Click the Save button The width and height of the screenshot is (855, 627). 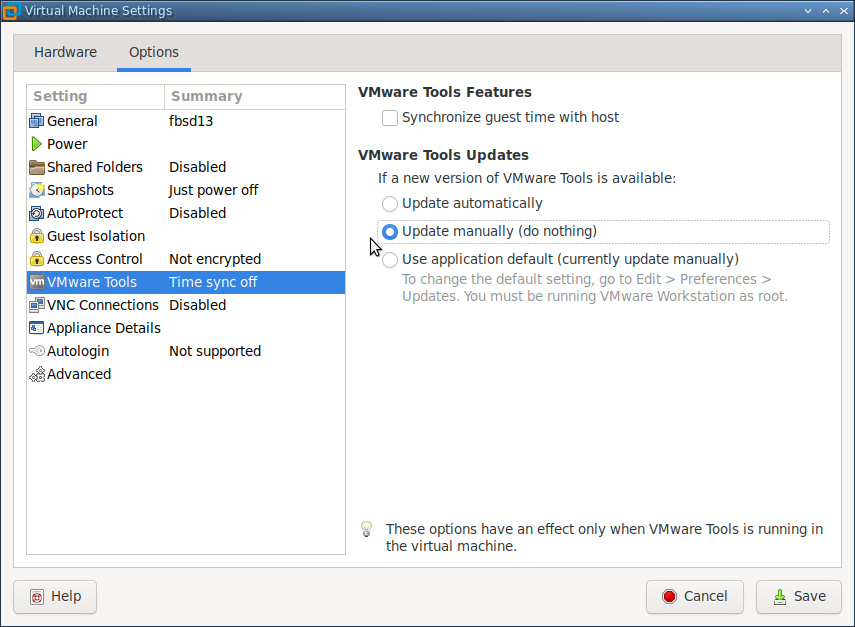pyautogui.click(x=799, y=597)
